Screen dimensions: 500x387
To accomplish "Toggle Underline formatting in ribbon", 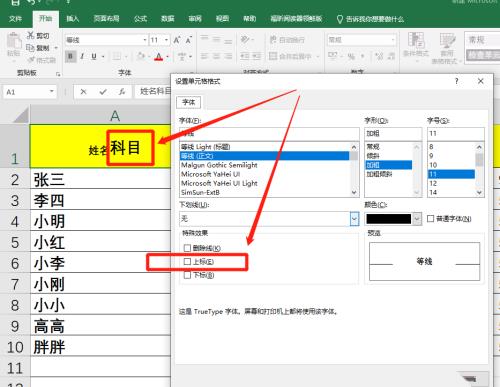I will coord(94,56).
